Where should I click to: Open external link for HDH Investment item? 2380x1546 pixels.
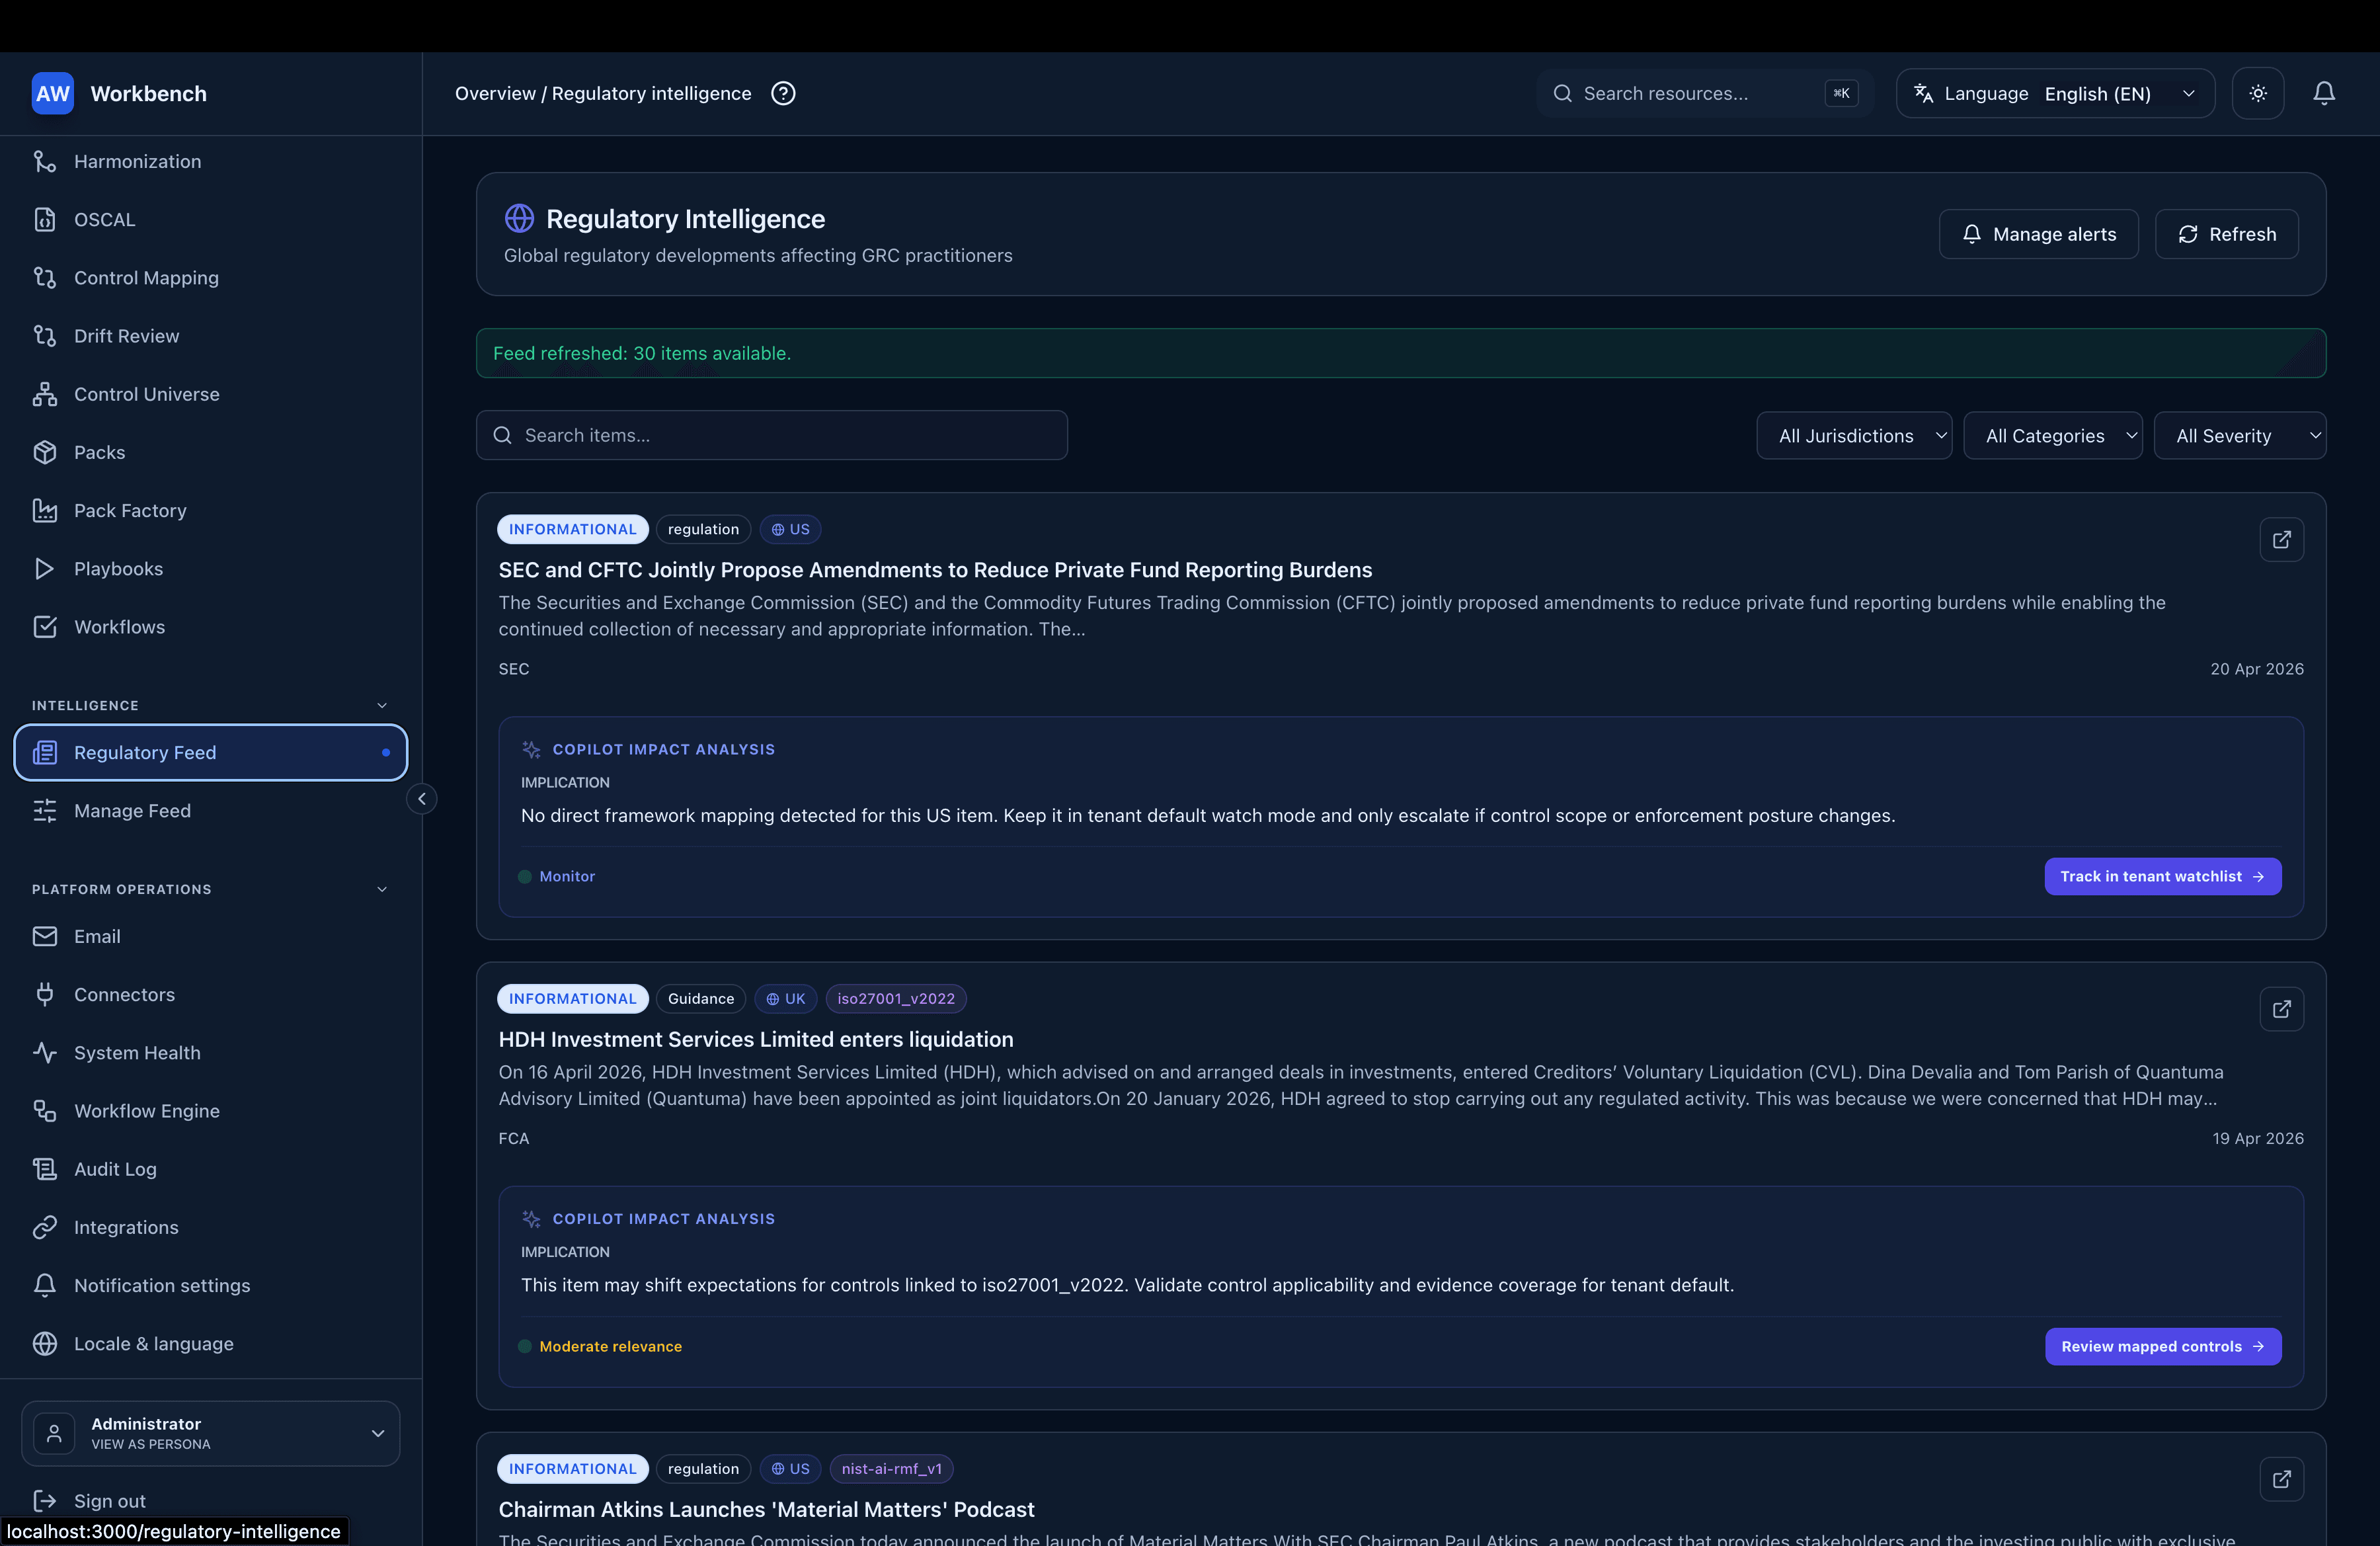point(2281,1009)
